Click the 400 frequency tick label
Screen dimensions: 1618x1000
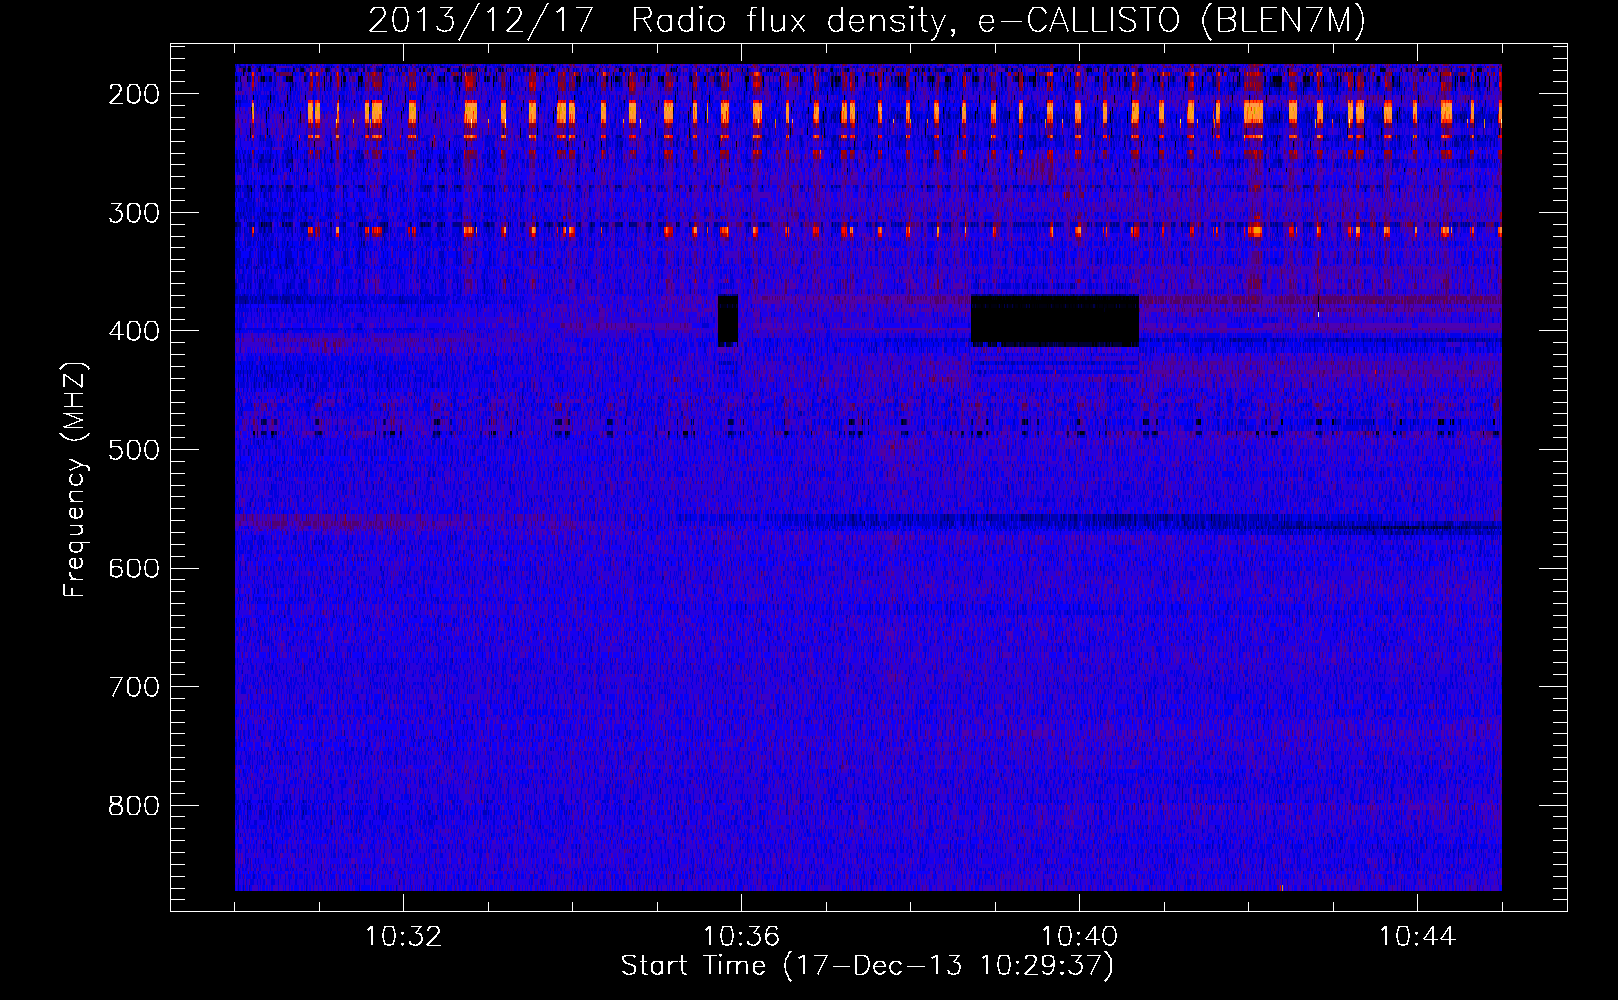[x=134, y=331]
